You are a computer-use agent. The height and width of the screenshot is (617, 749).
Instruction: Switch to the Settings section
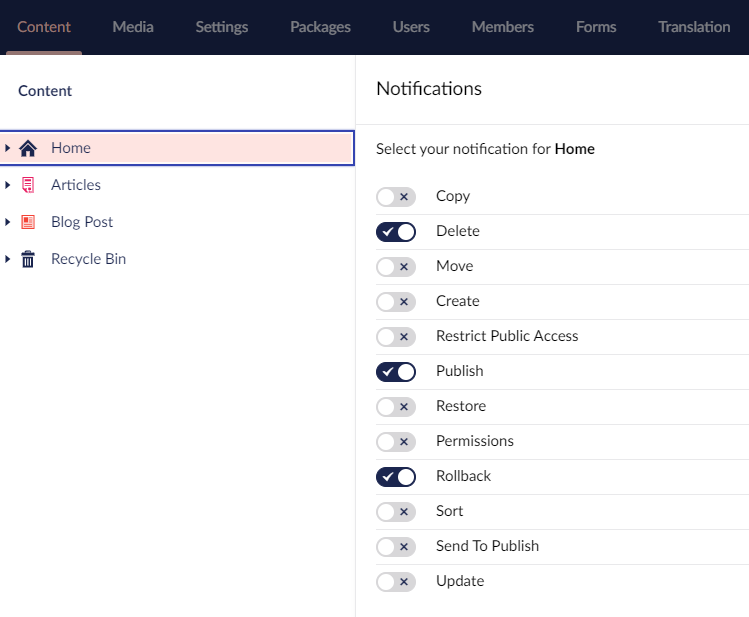pyautogui.click(x=222, y=27)
